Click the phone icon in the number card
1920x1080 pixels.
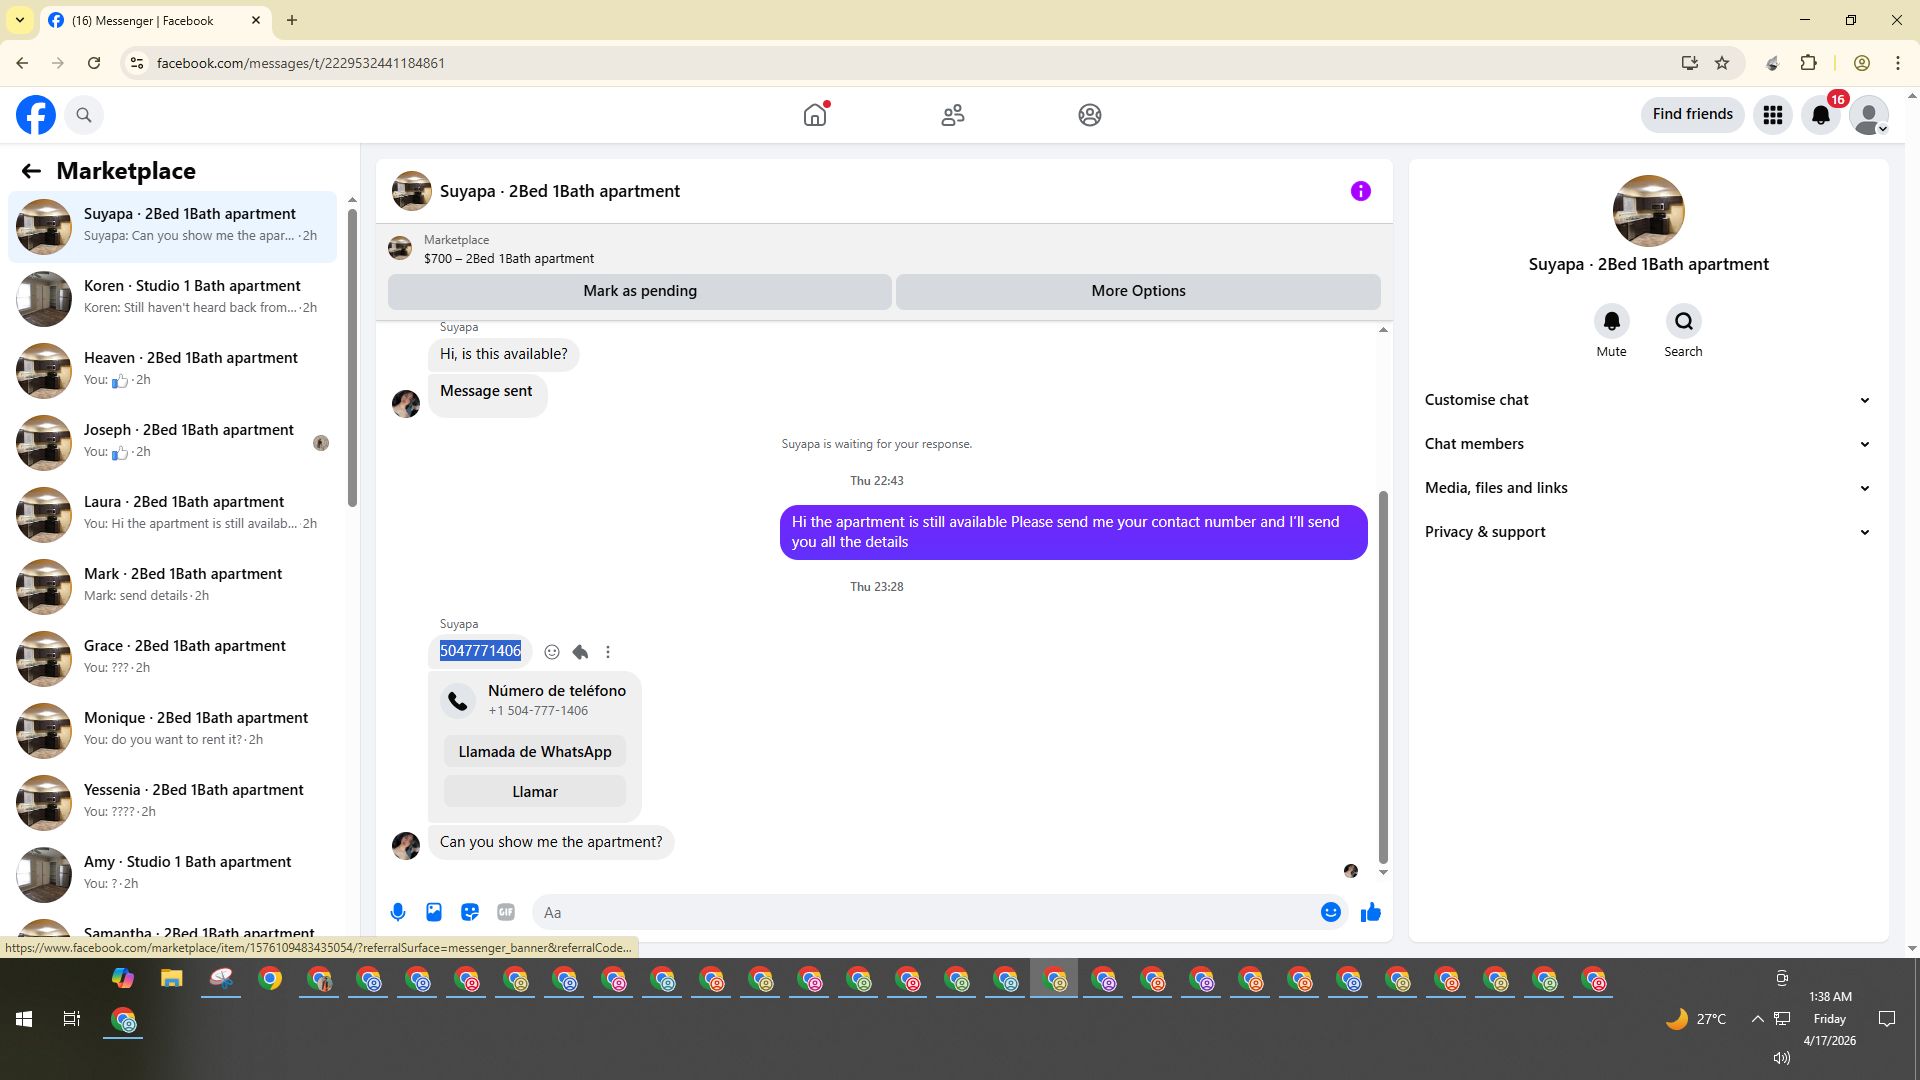458,701
